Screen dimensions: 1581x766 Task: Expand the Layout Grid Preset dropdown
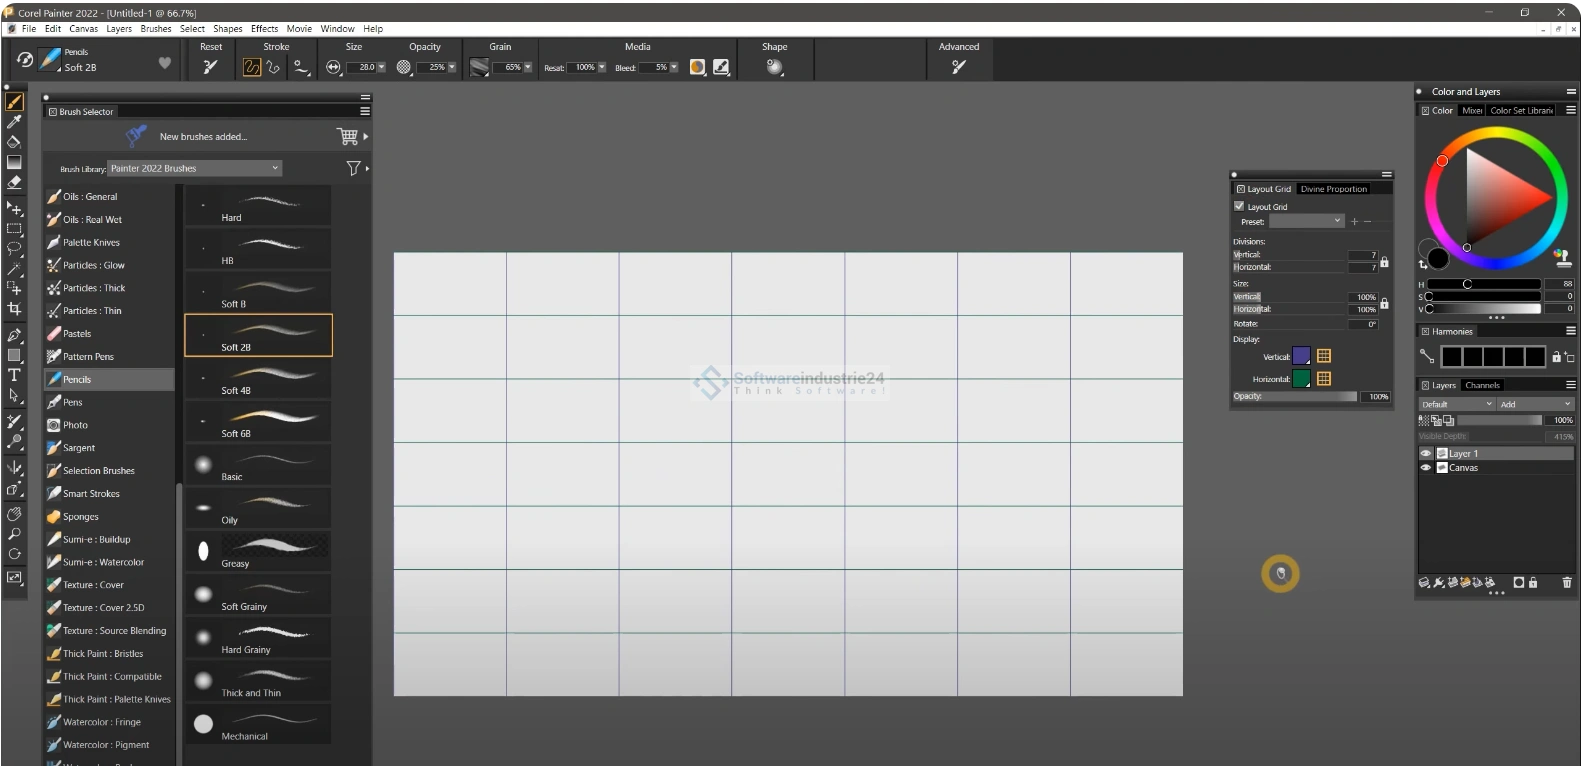point(1306,221)
